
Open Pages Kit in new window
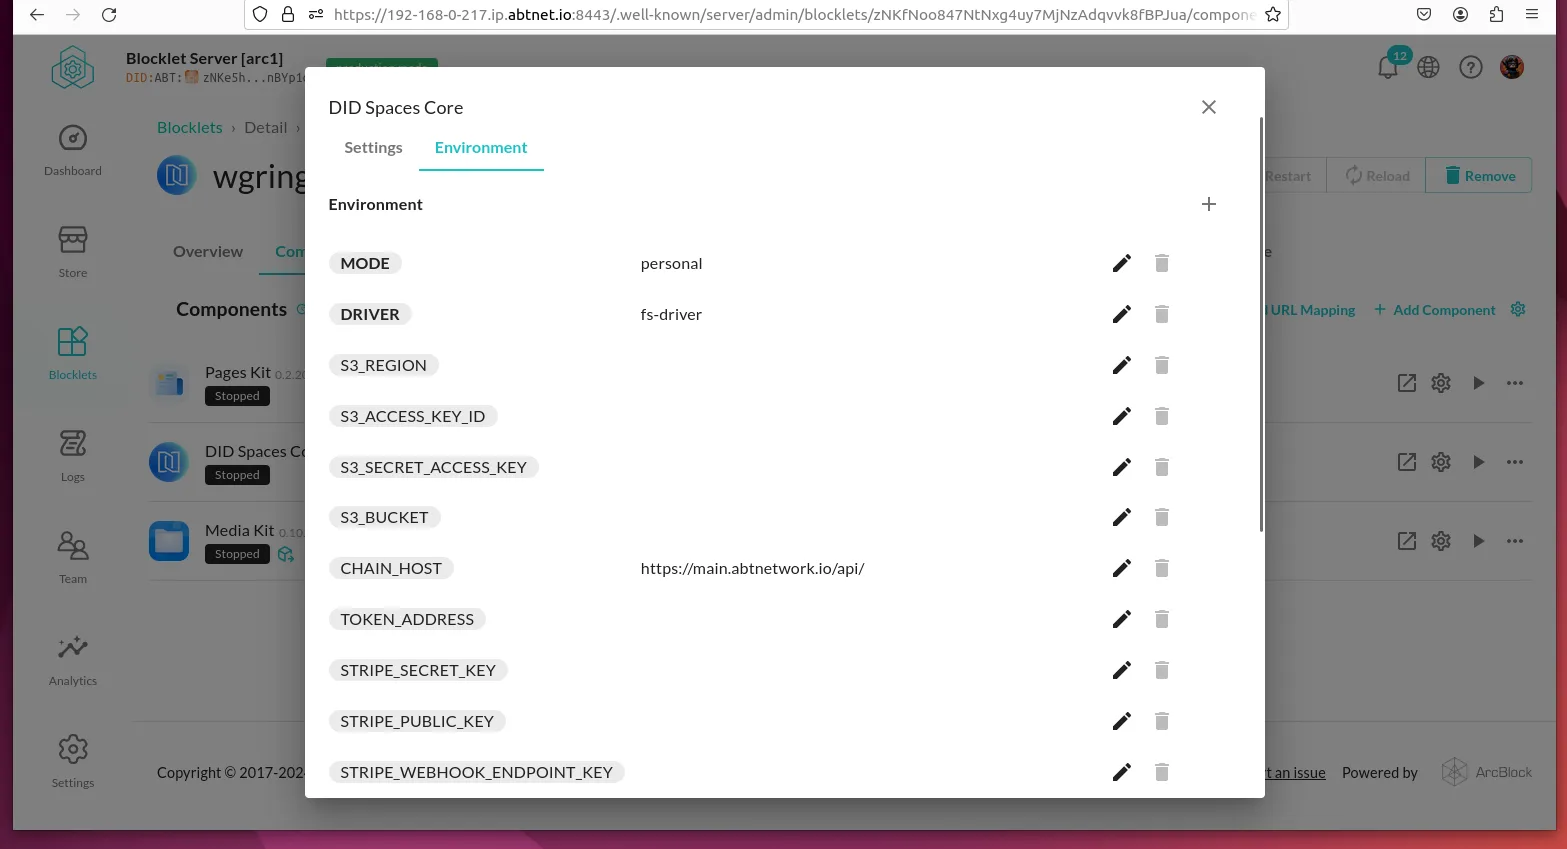click(x=1407, y=383)
